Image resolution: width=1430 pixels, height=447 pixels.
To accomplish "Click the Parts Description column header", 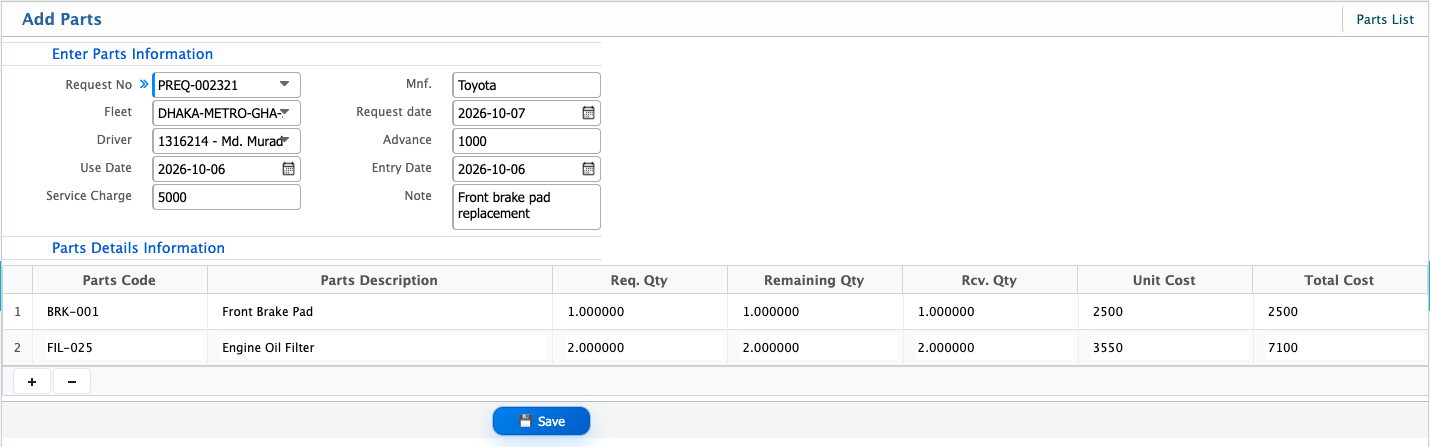I will tap(379, 280).
